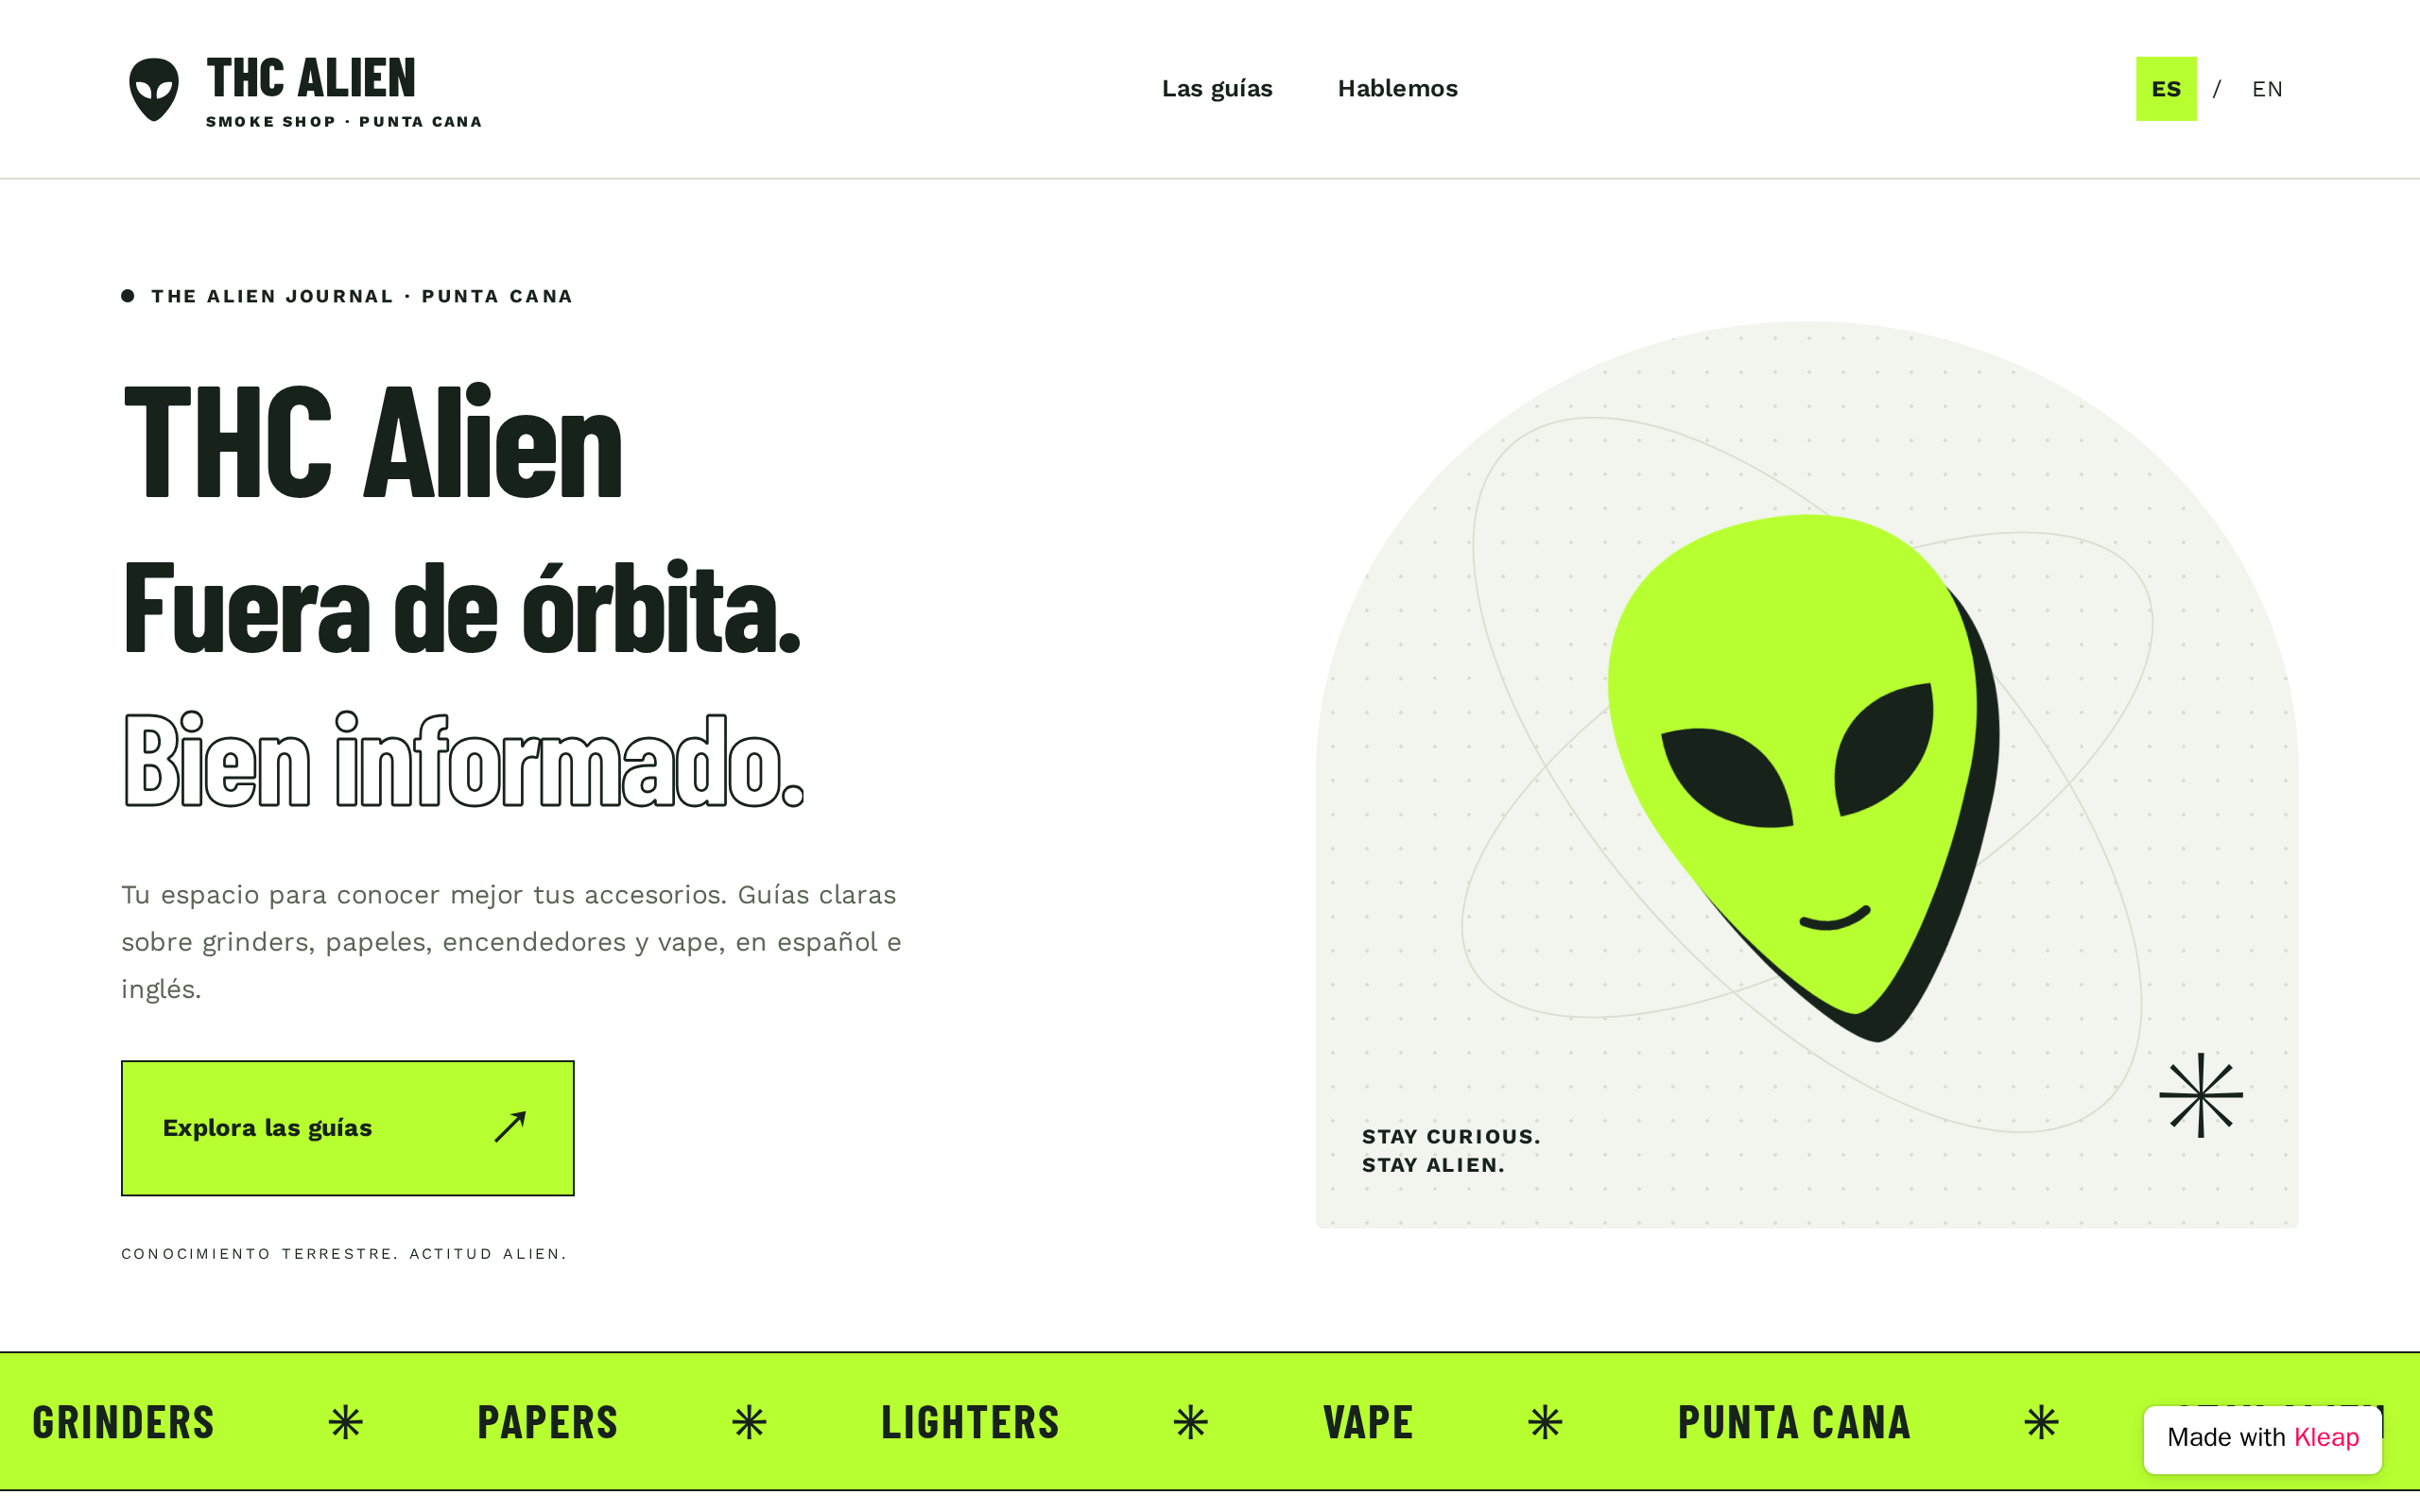Select ES language option
2420x1512 pixels.
[2166, 89]
